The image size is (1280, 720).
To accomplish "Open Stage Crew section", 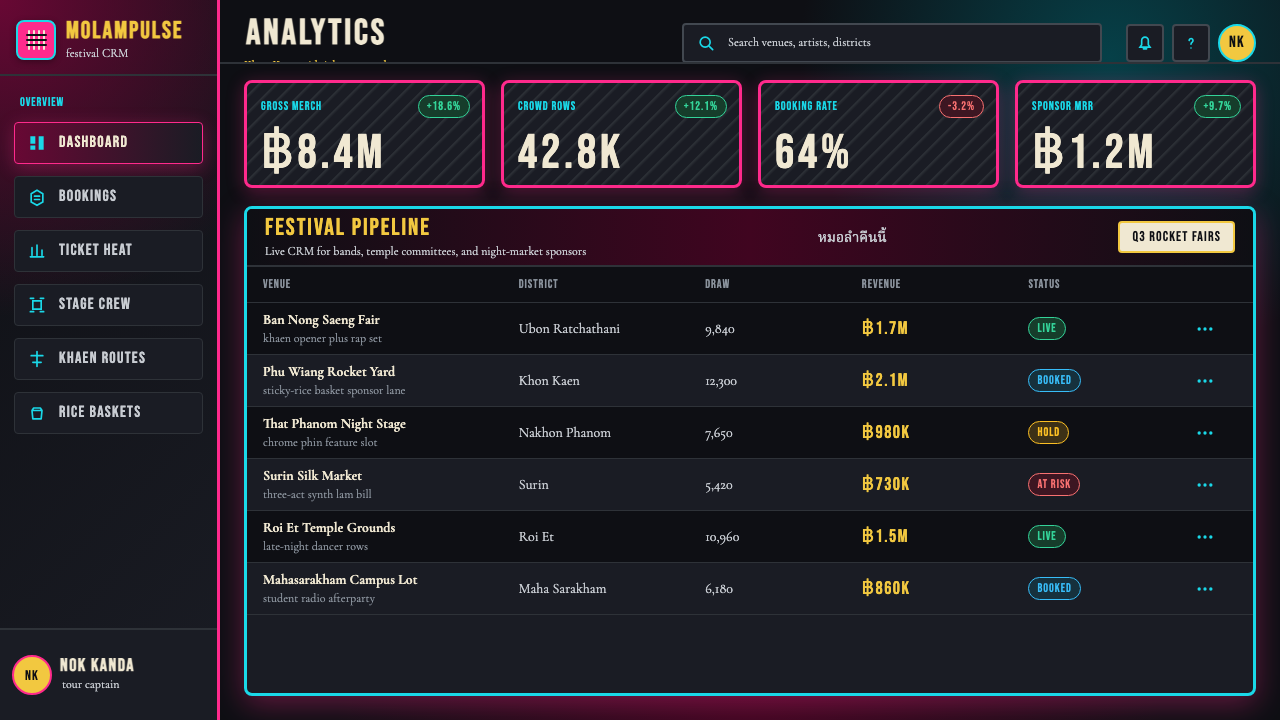I will [108, 305].
